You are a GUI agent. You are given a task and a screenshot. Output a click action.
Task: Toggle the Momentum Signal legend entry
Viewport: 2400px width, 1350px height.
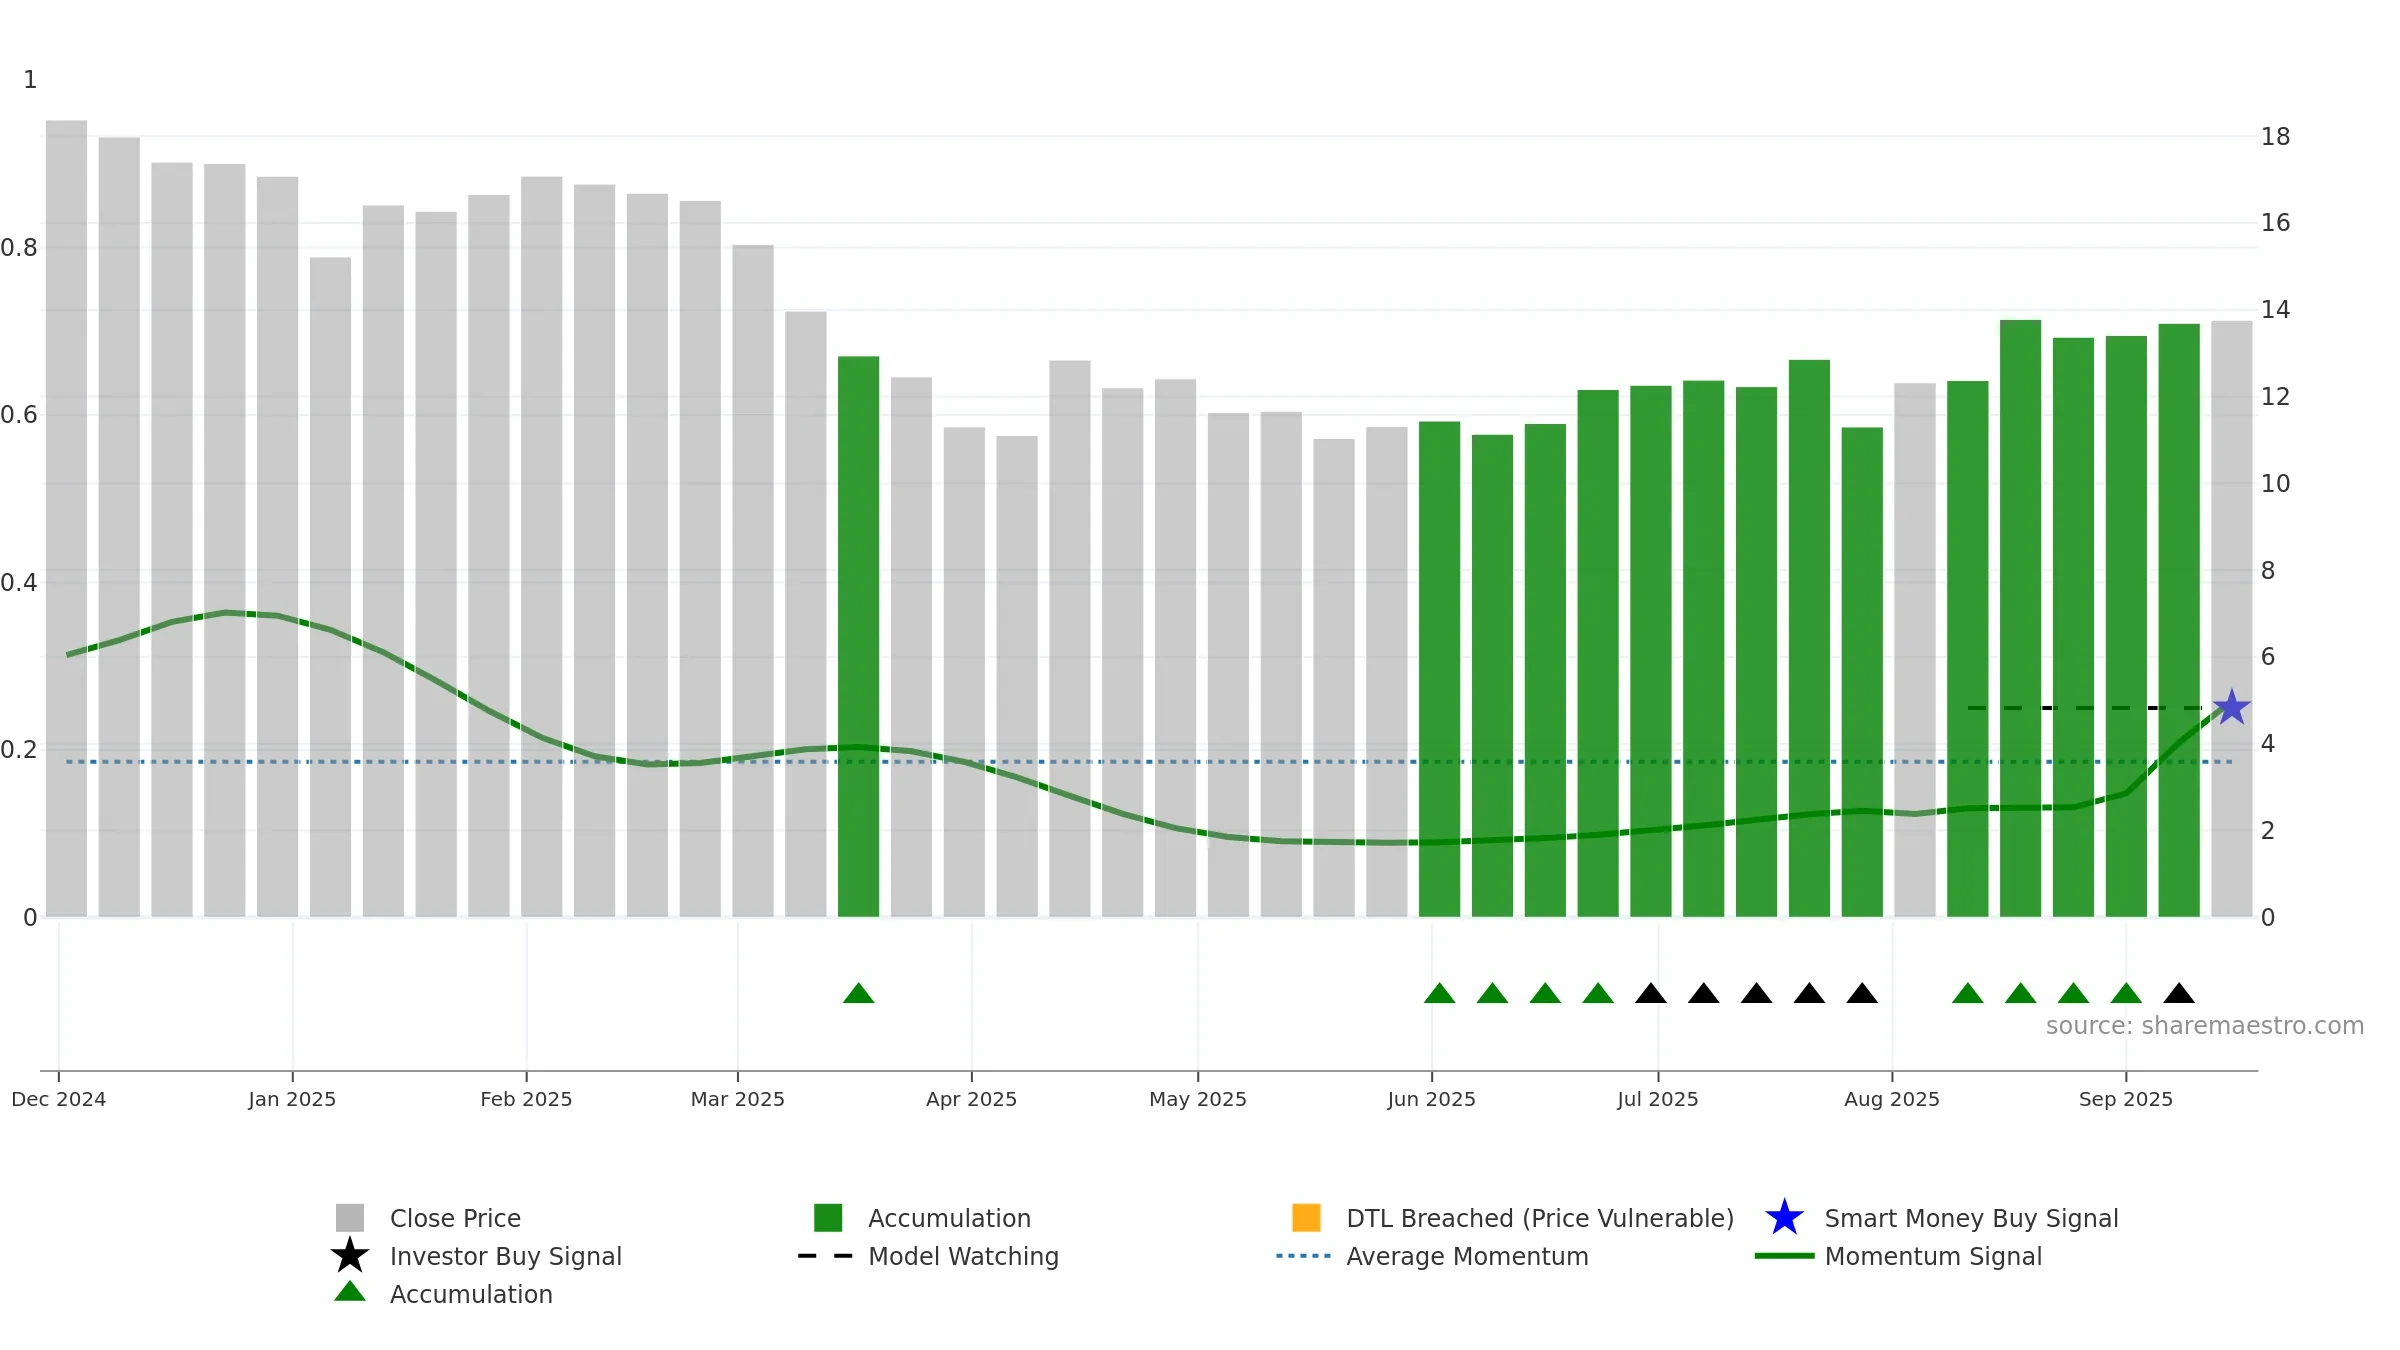[x=1898, y=1256]
